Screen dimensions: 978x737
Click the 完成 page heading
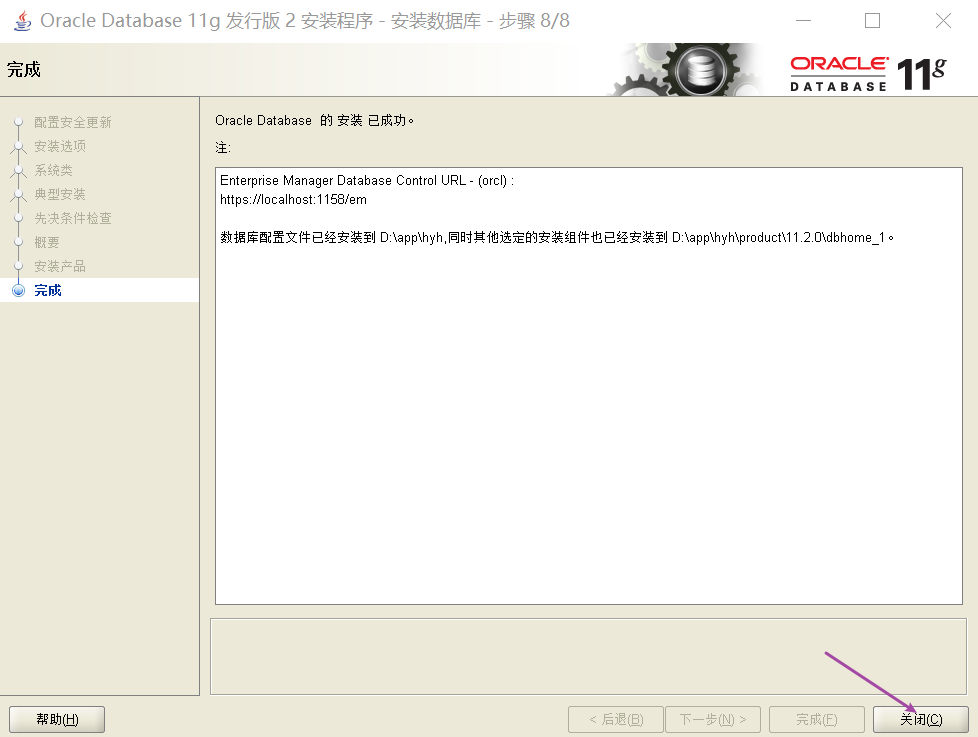point(24,69)
